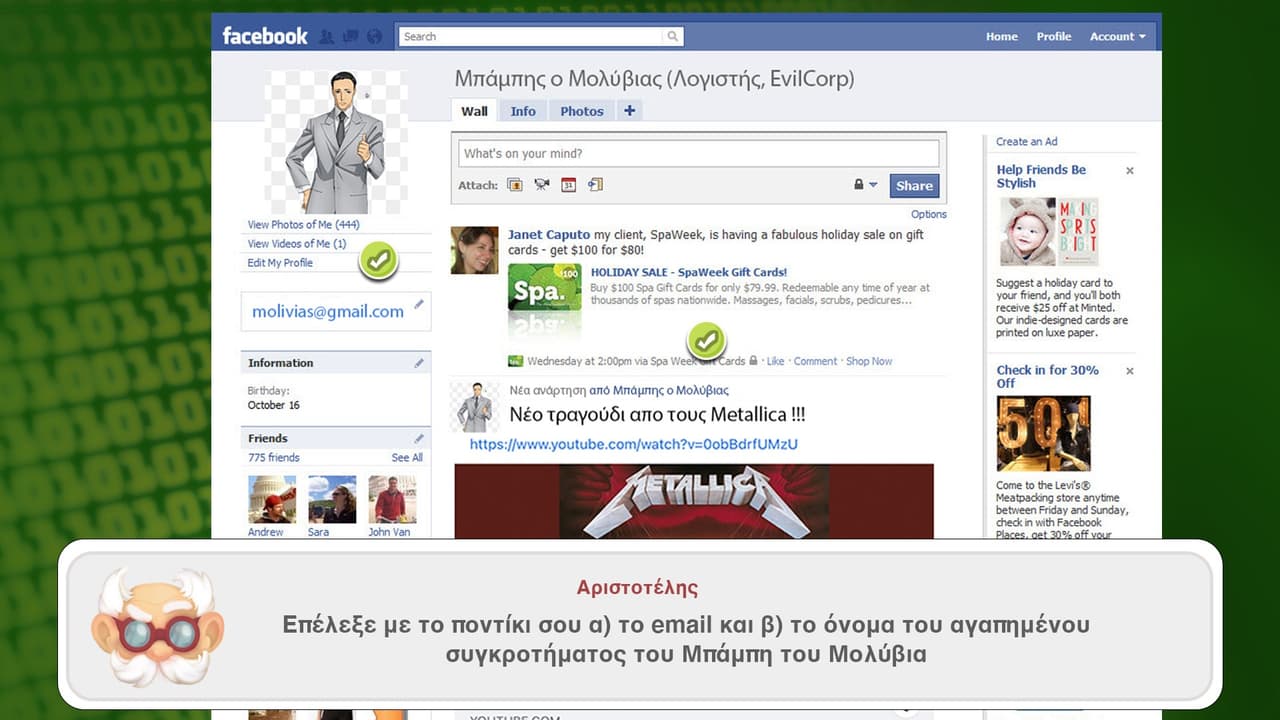This screenshot has height=720, width=1280.
Task: Click the Aristotle professor avatar
Action: coord(157,627)
